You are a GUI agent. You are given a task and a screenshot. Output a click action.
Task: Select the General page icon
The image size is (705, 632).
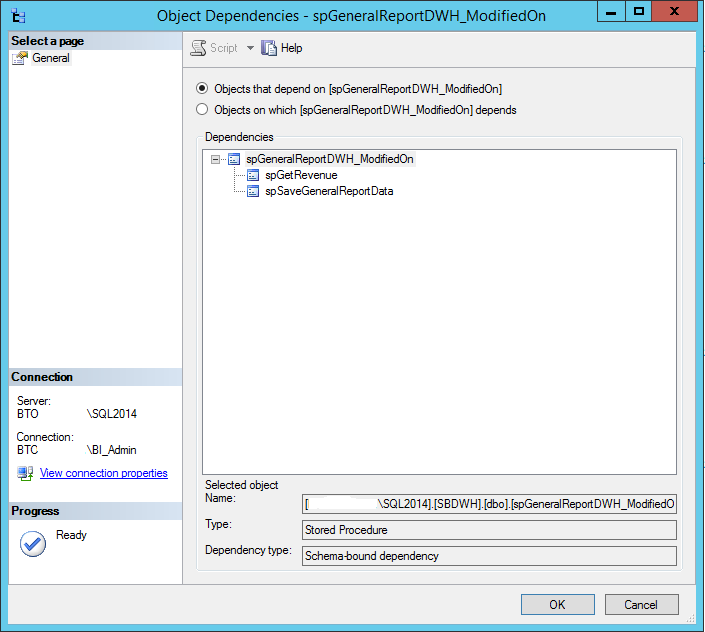20,58
